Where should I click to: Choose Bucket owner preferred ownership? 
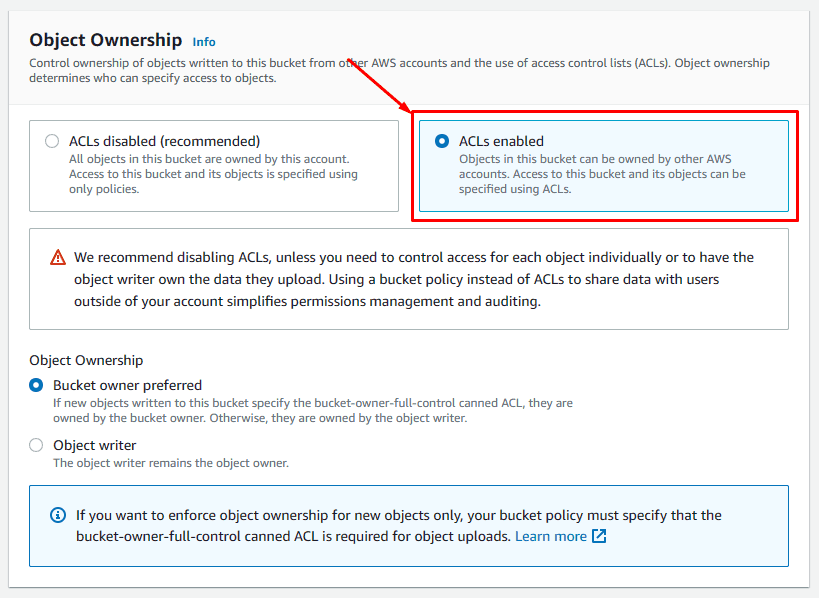pos(35,384)
